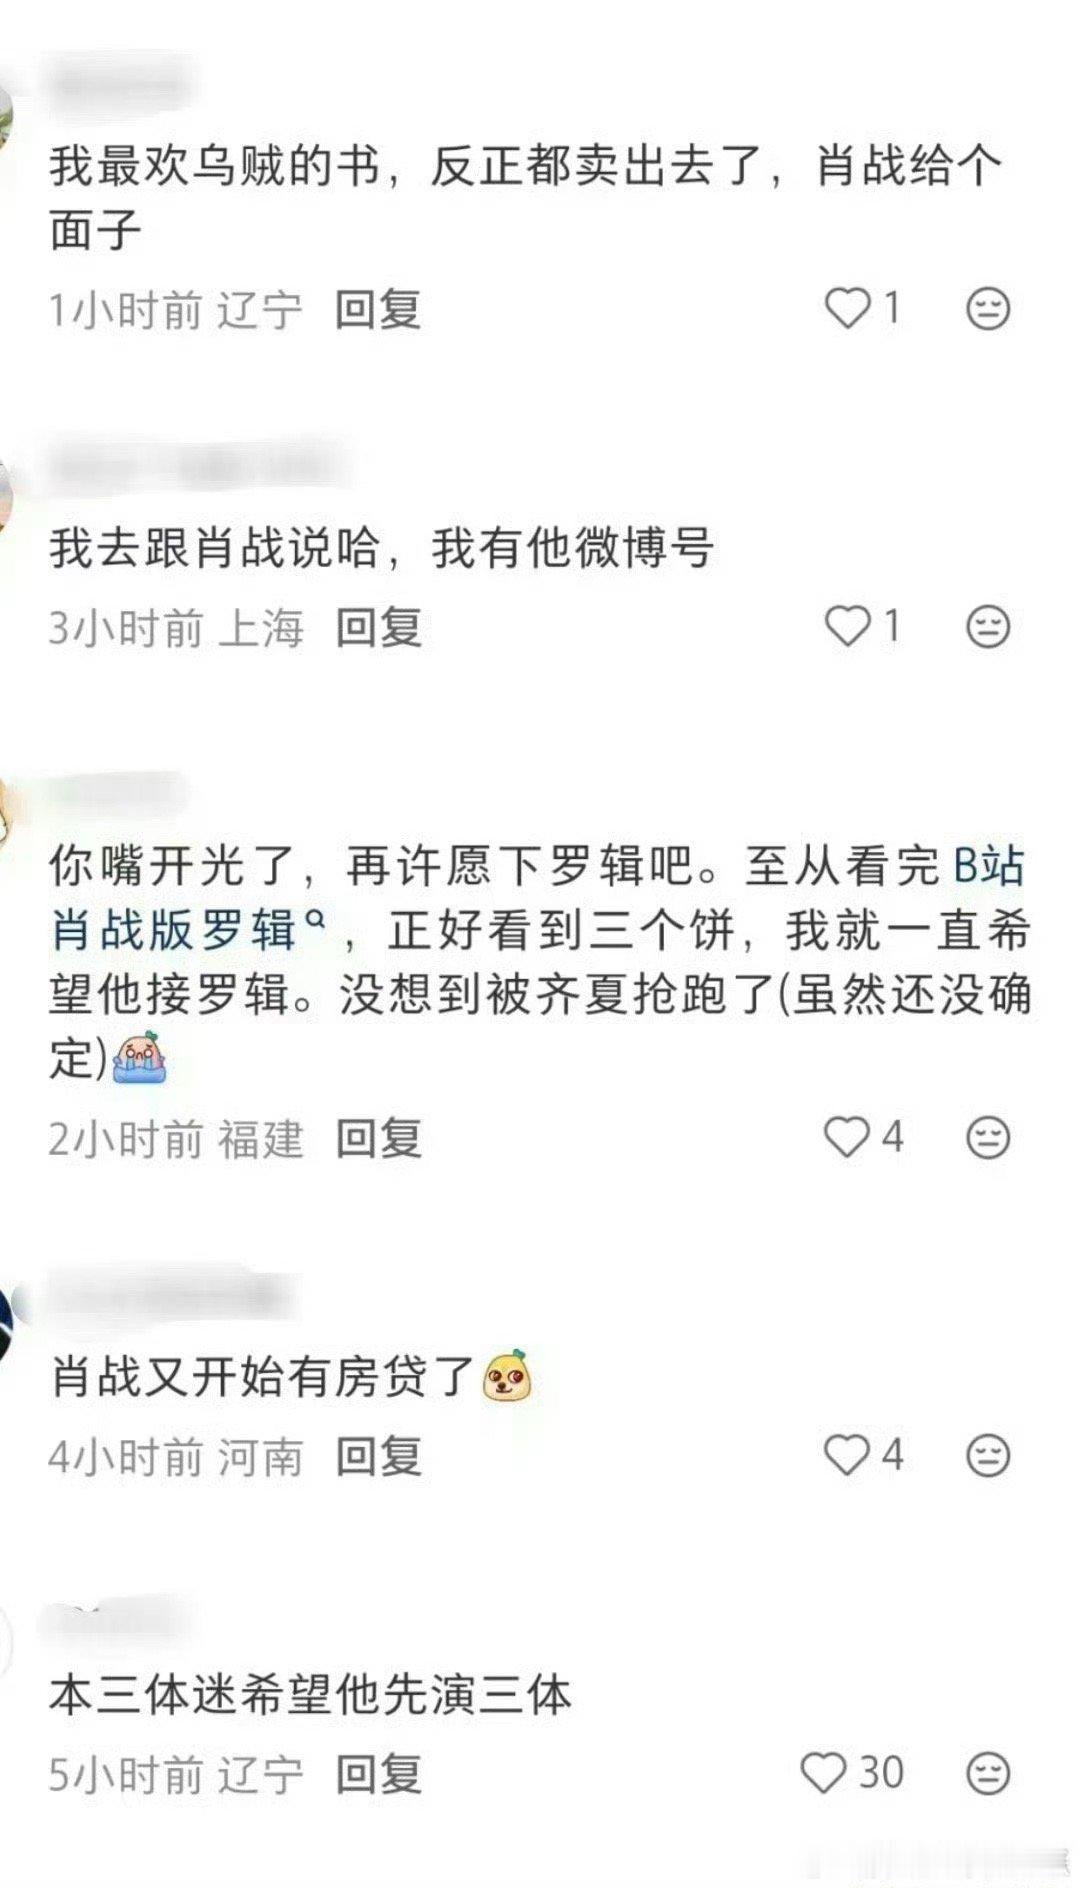Dislike the 2小时前 Fujian comment
Image resolution: width=1080 pixels, height=1888 pixels.
pyautogui.click(x=988, y=1137)
